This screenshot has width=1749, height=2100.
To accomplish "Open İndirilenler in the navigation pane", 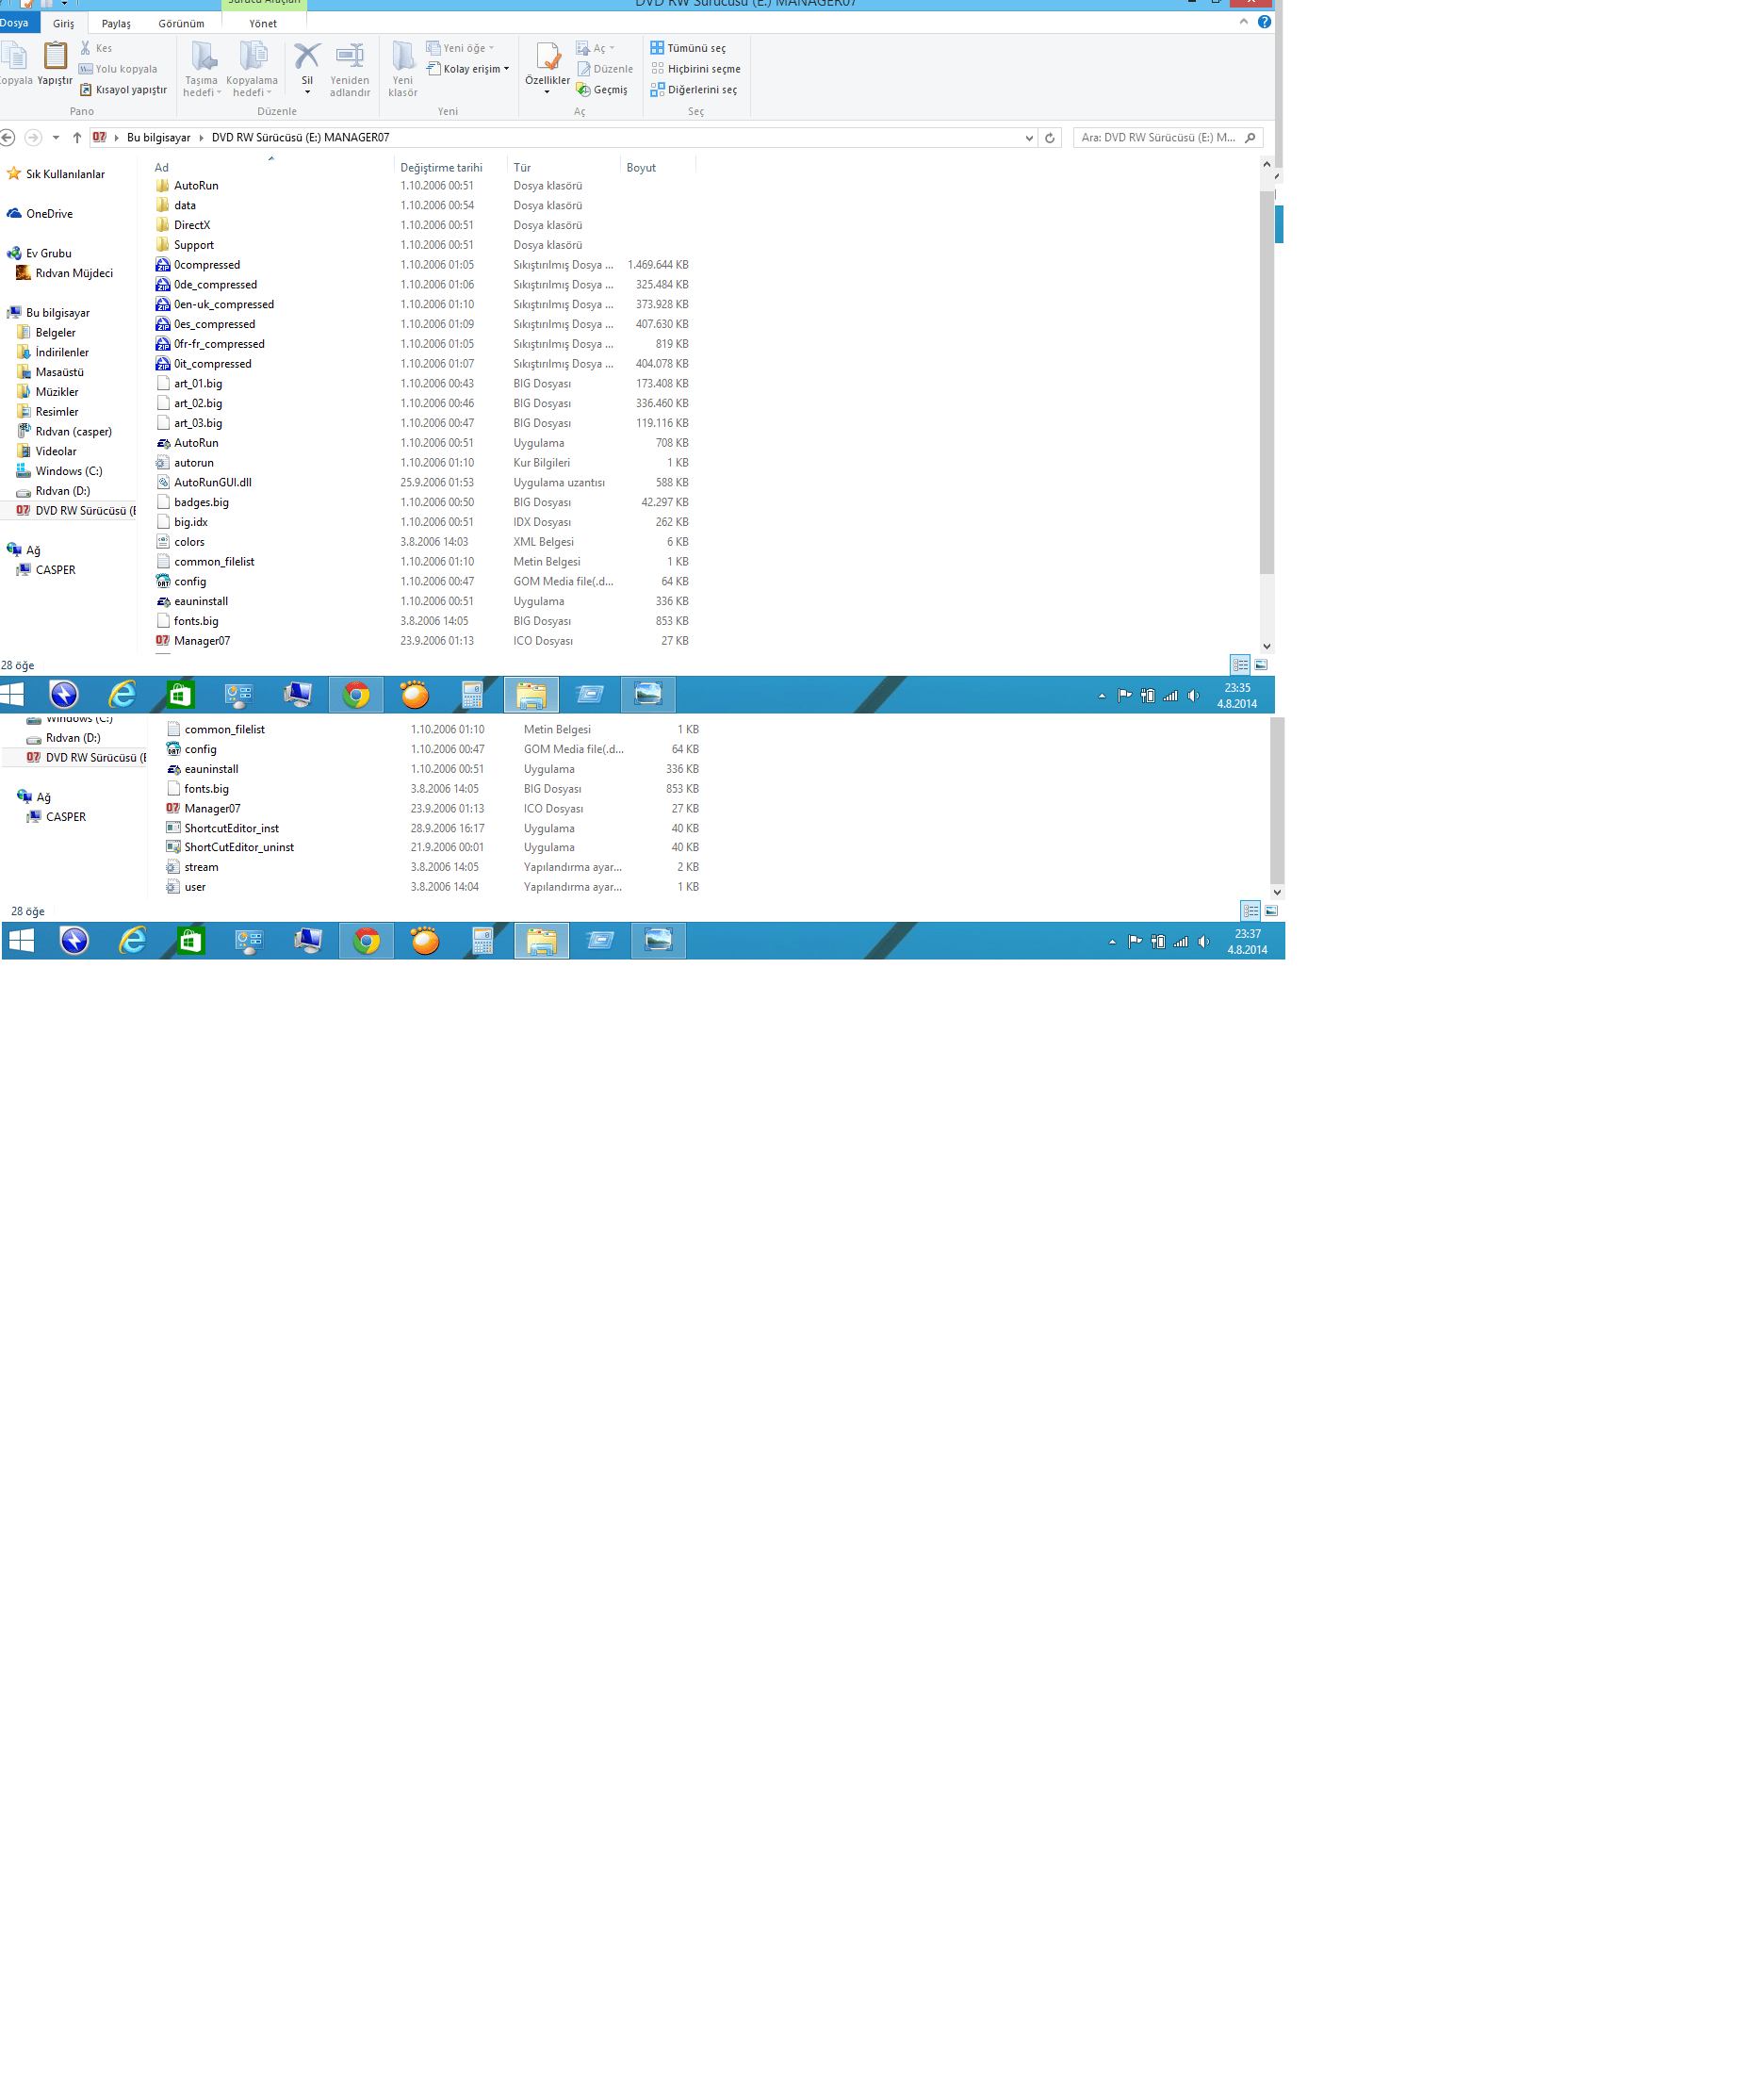I will [x=62, y=353].
